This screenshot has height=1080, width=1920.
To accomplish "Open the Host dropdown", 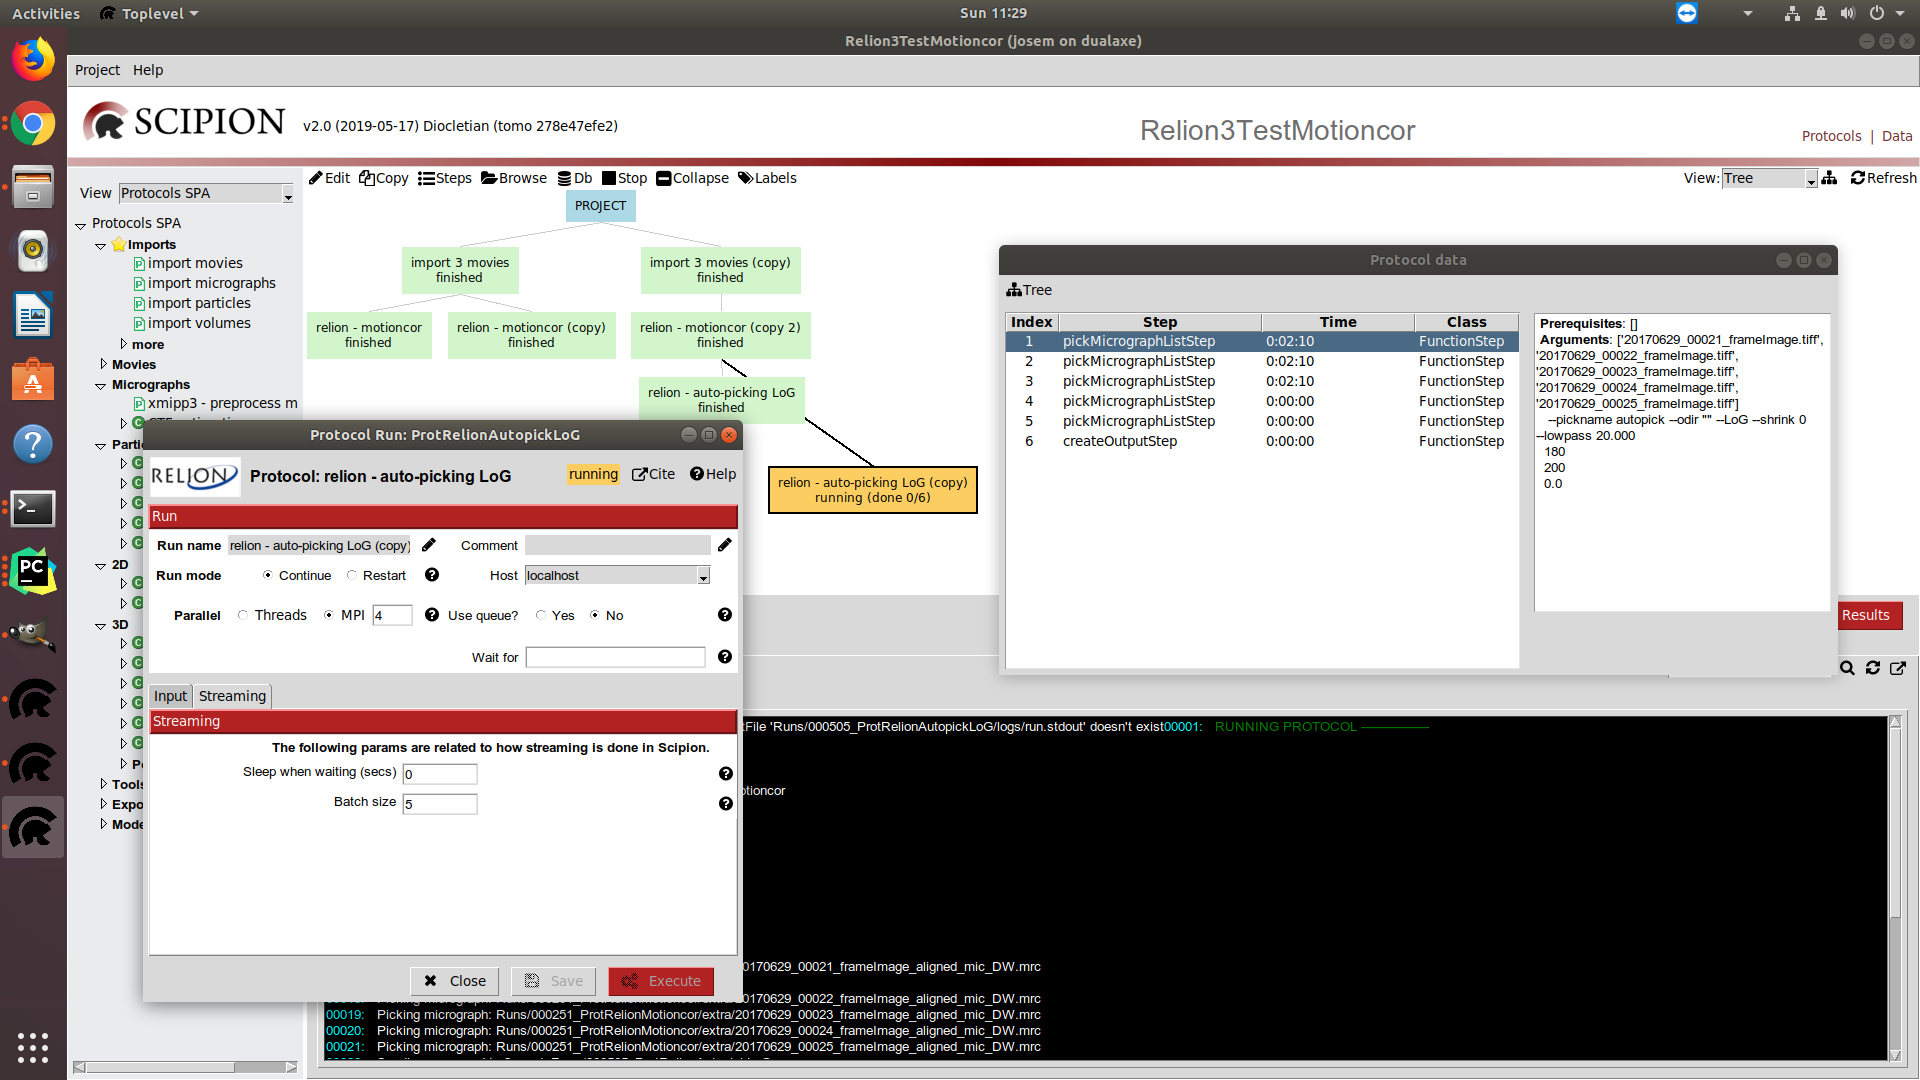I will pos(702,575).
